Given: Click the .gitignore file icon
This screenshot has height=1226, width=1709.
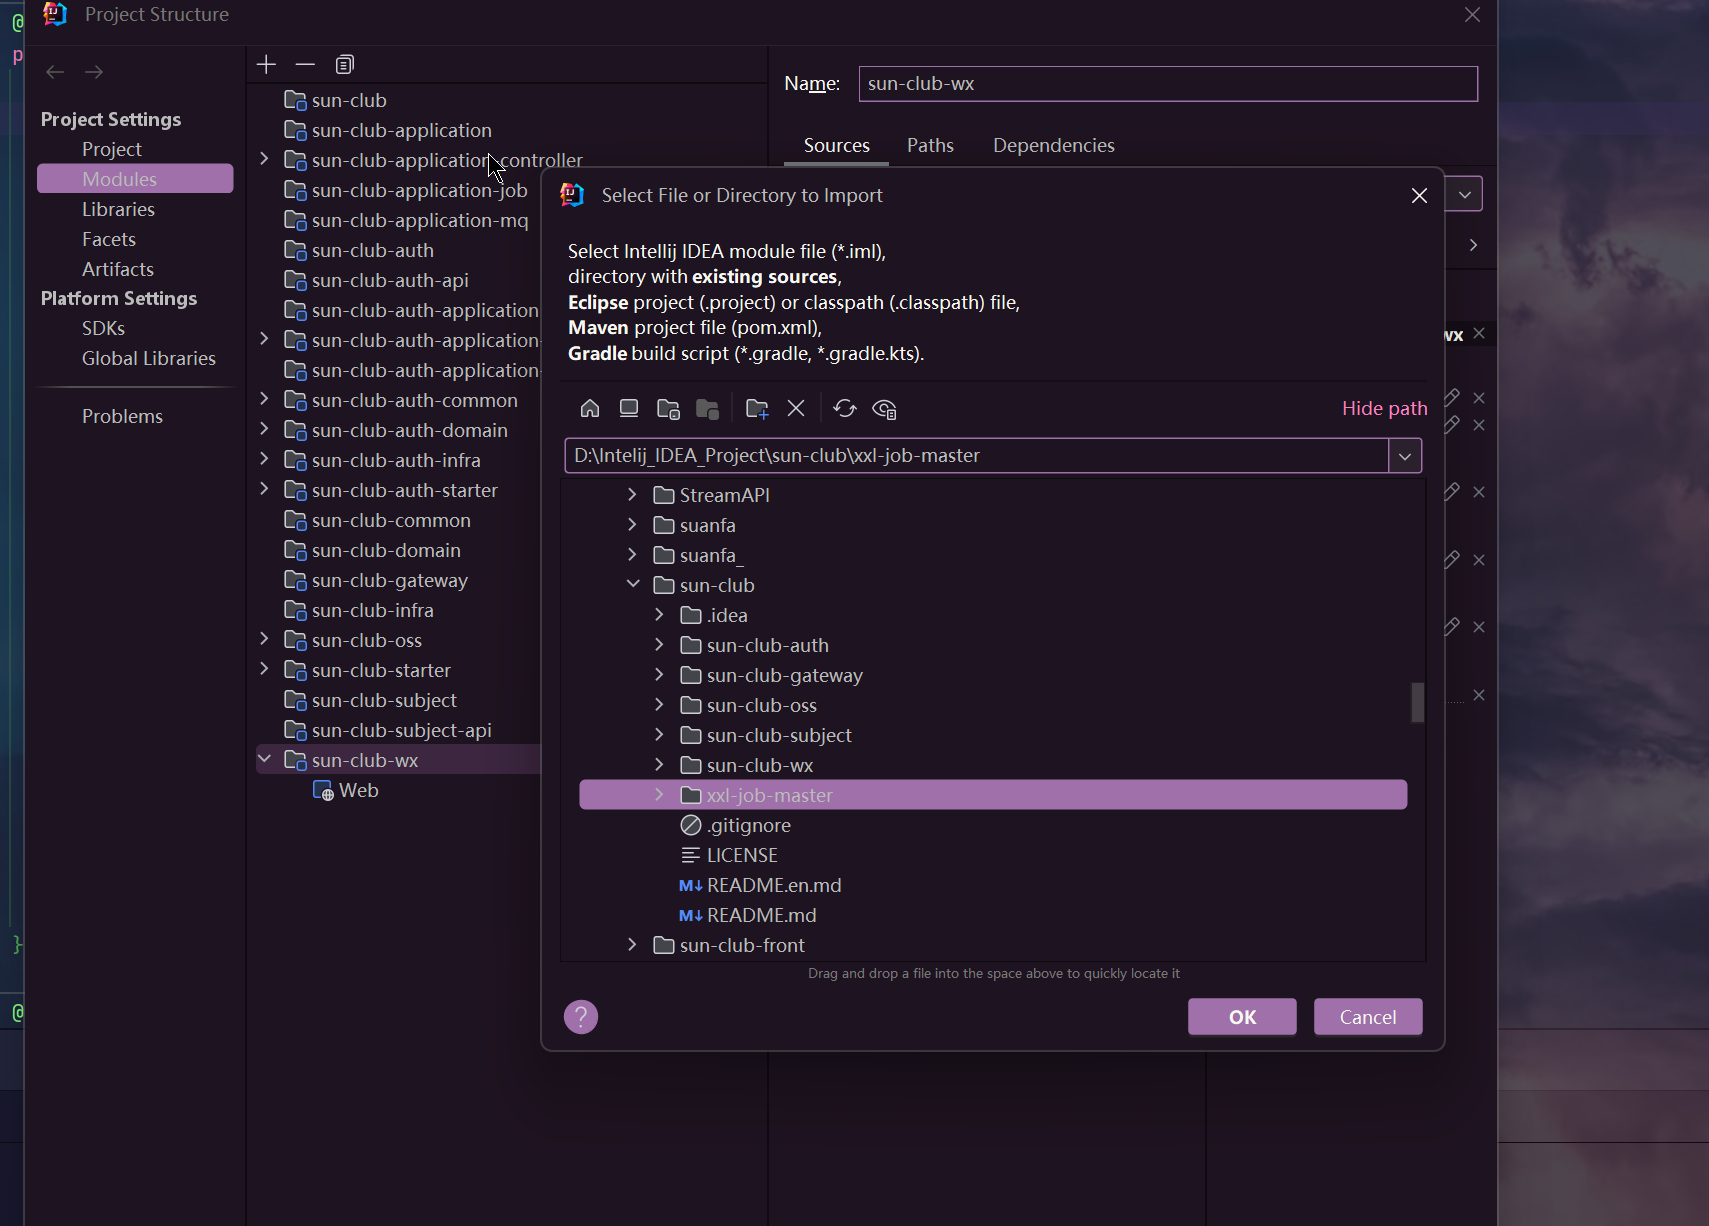Looking at the screenshot, I should pyautogui.click(x=691, y=825).
